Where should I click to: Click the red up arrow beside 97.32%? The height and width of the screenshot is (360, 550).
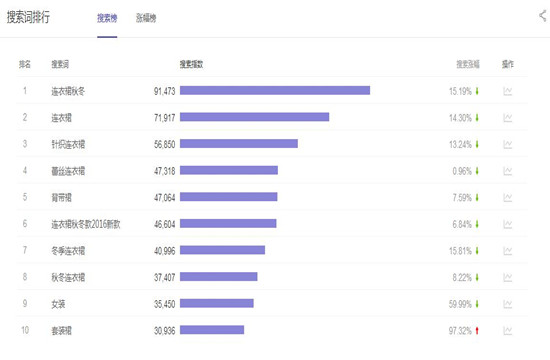477,331
